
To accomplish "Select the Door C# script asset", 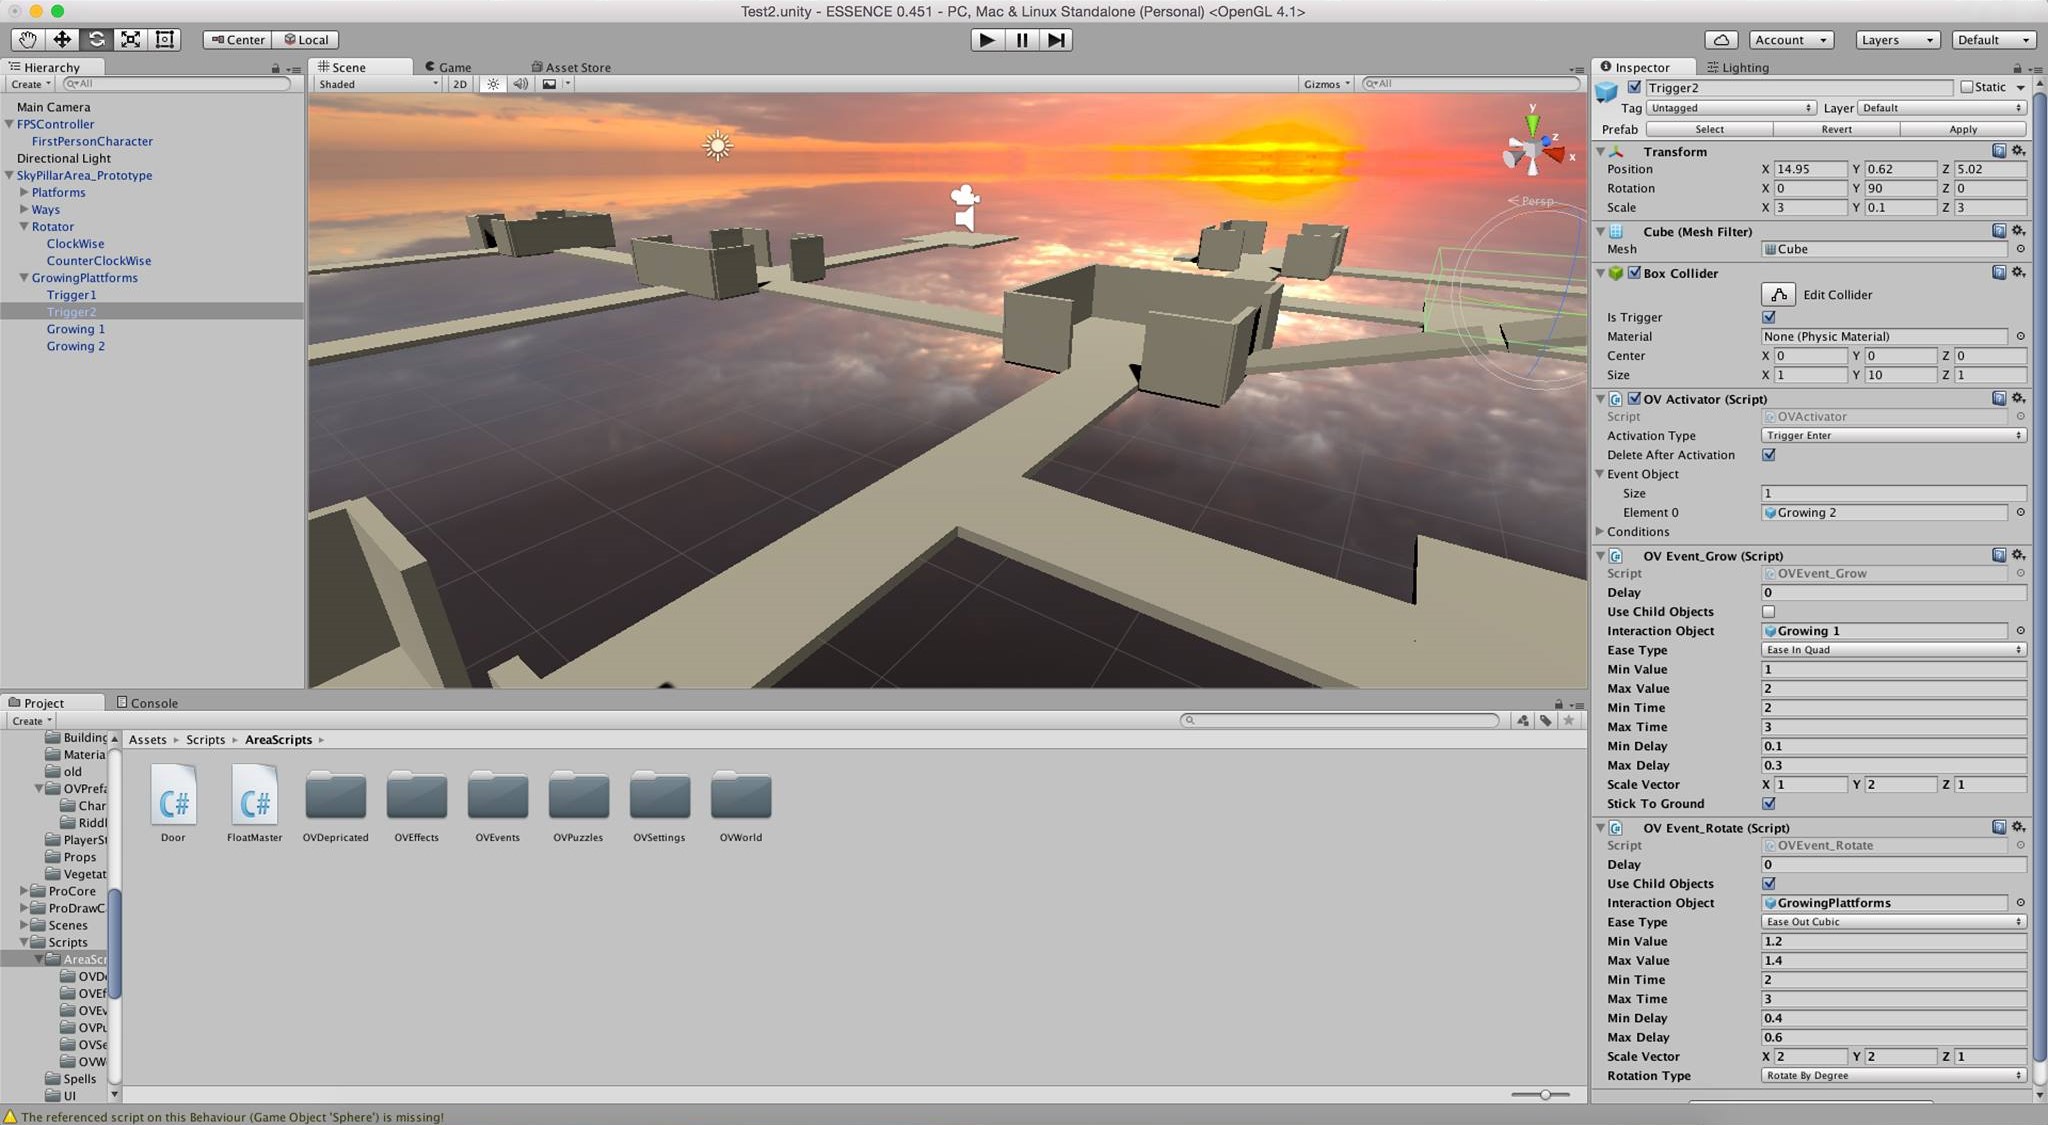I will point(174,805).
